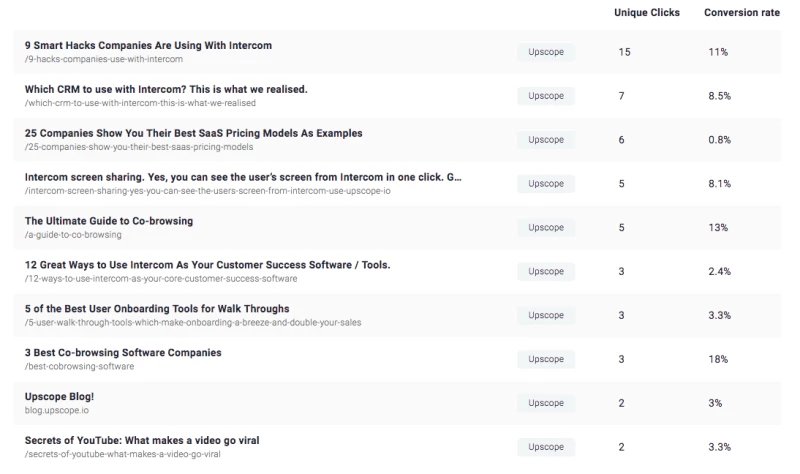This screenshot has height=474, width=800.
Task: Open '9 Smart Hacks Companies Are Using With Intercom'
Action: 148,46
